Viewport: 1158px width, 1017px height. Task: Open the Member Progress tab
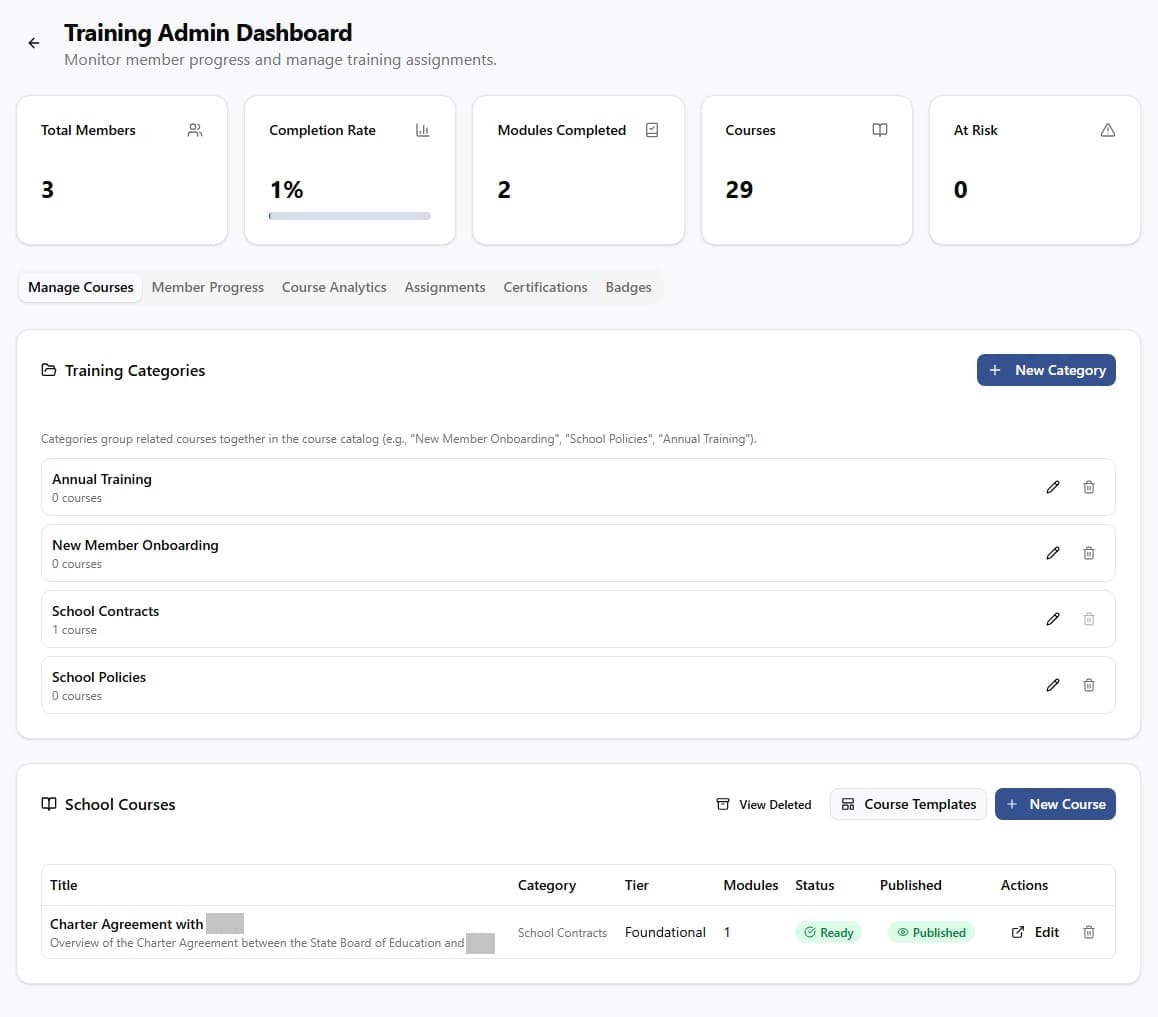208,287
